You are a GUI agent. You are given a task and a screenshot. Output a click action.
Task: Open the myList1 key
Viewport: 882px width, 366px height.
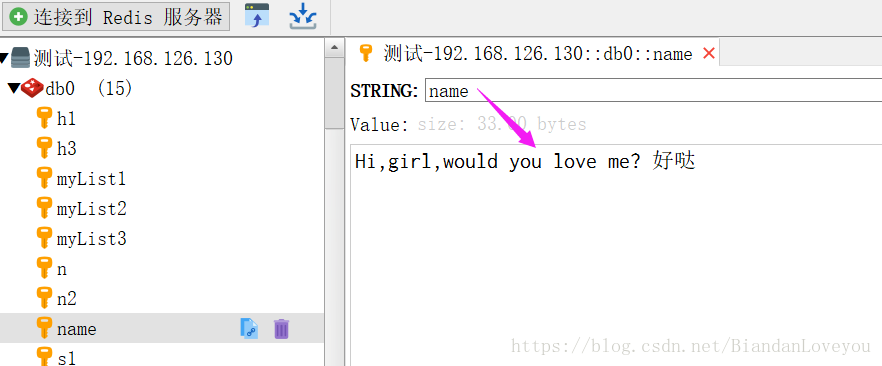pos(91,179)
